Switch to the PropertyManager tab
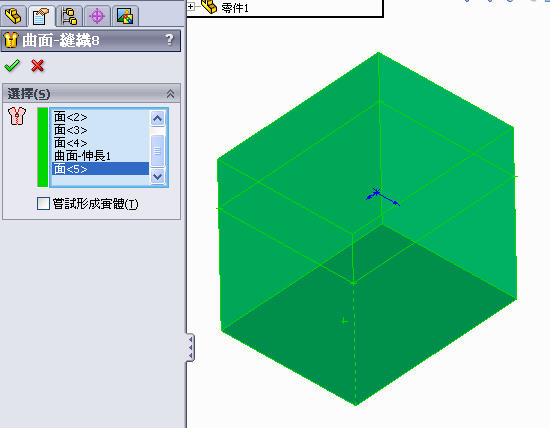 click(41, 16)
